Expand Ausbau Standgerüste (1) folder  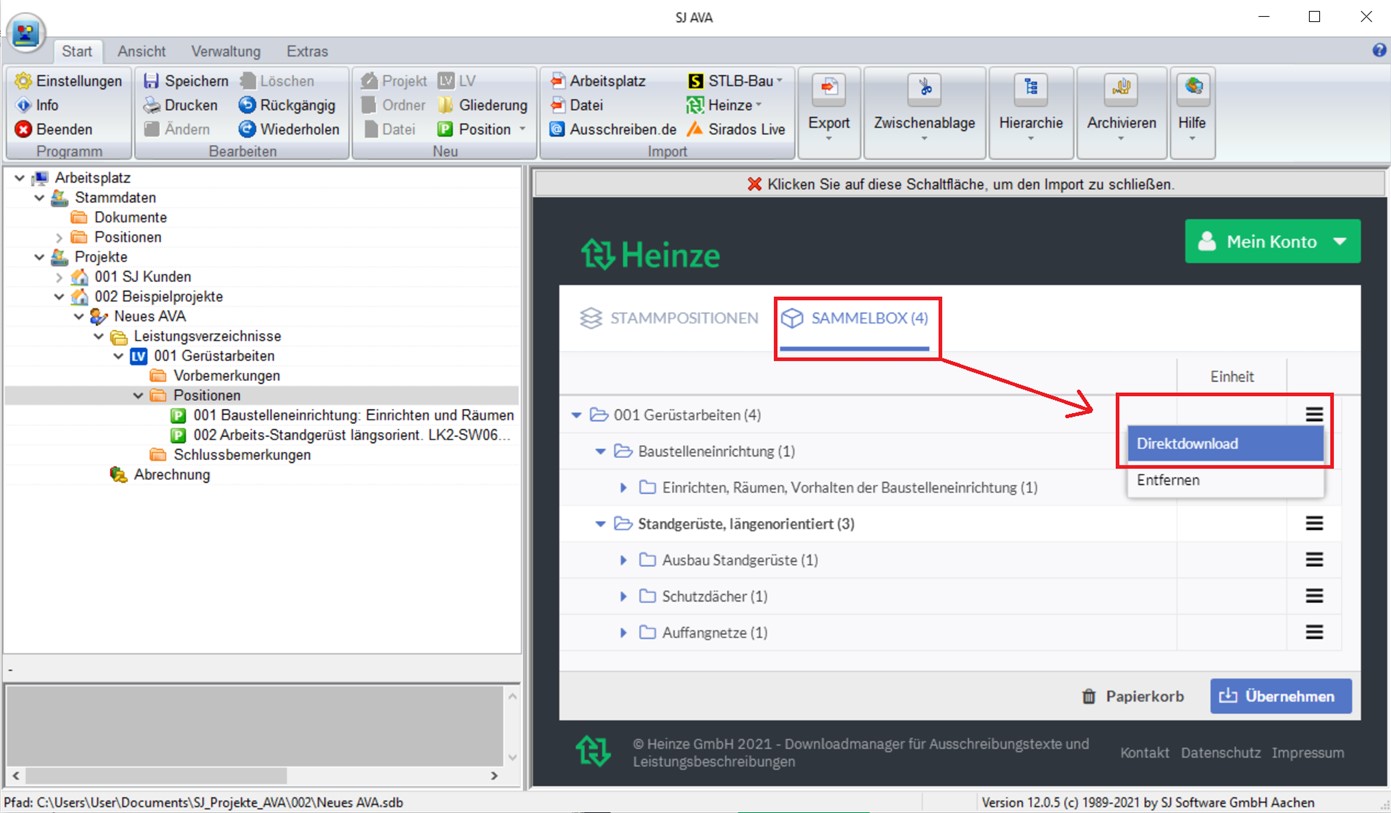point(623,560)
